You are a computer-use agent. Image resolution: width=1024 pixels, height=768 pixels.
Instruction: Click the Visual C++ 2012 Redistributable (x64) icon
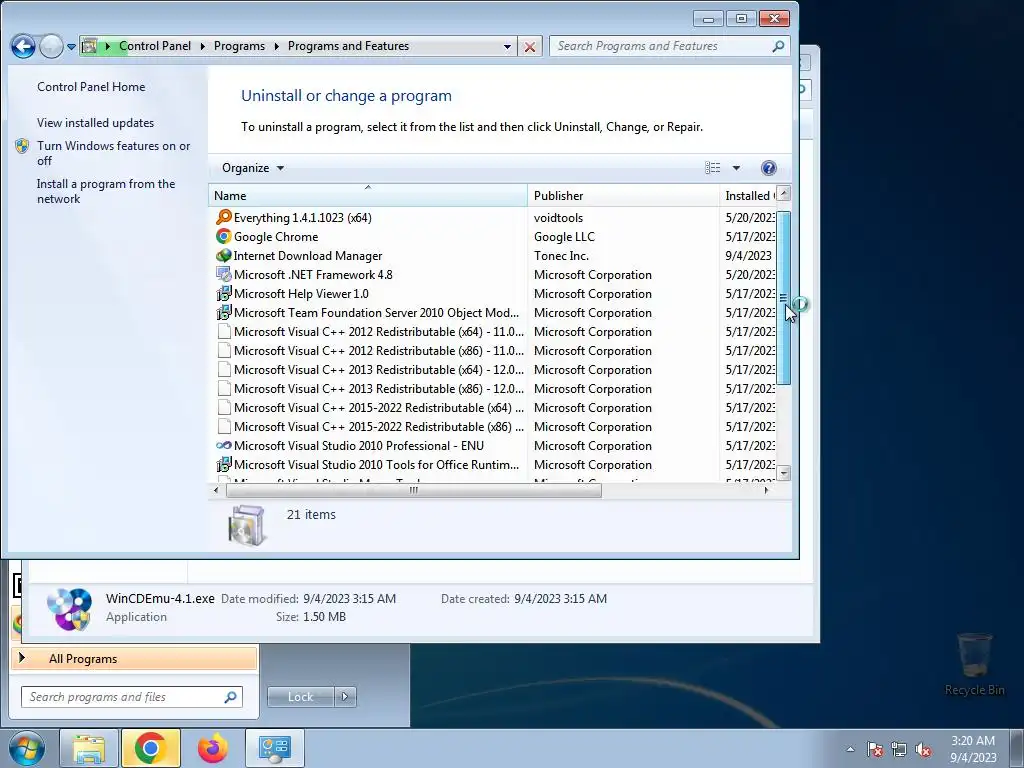coord(224,331)
